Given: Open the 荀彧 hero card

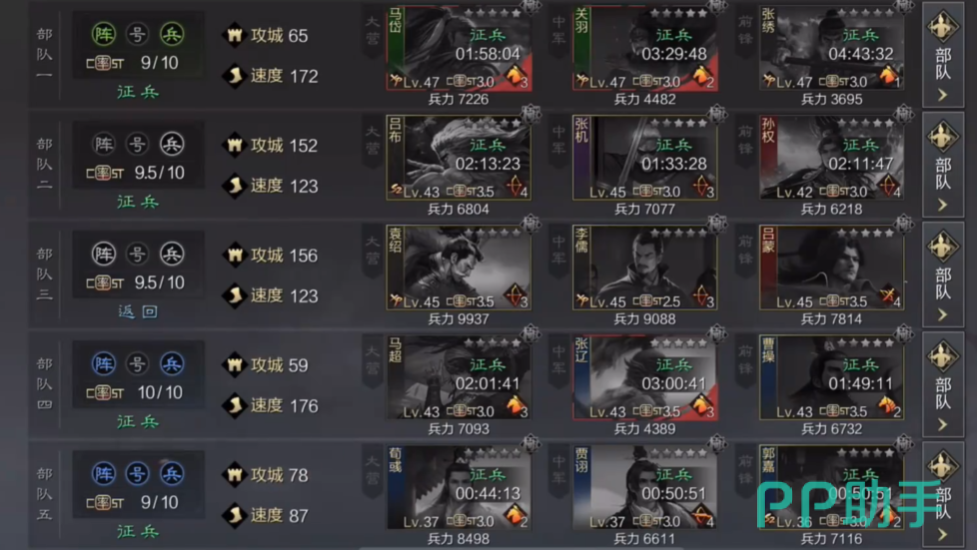Looking at the screenshot, I should (459, 488).
